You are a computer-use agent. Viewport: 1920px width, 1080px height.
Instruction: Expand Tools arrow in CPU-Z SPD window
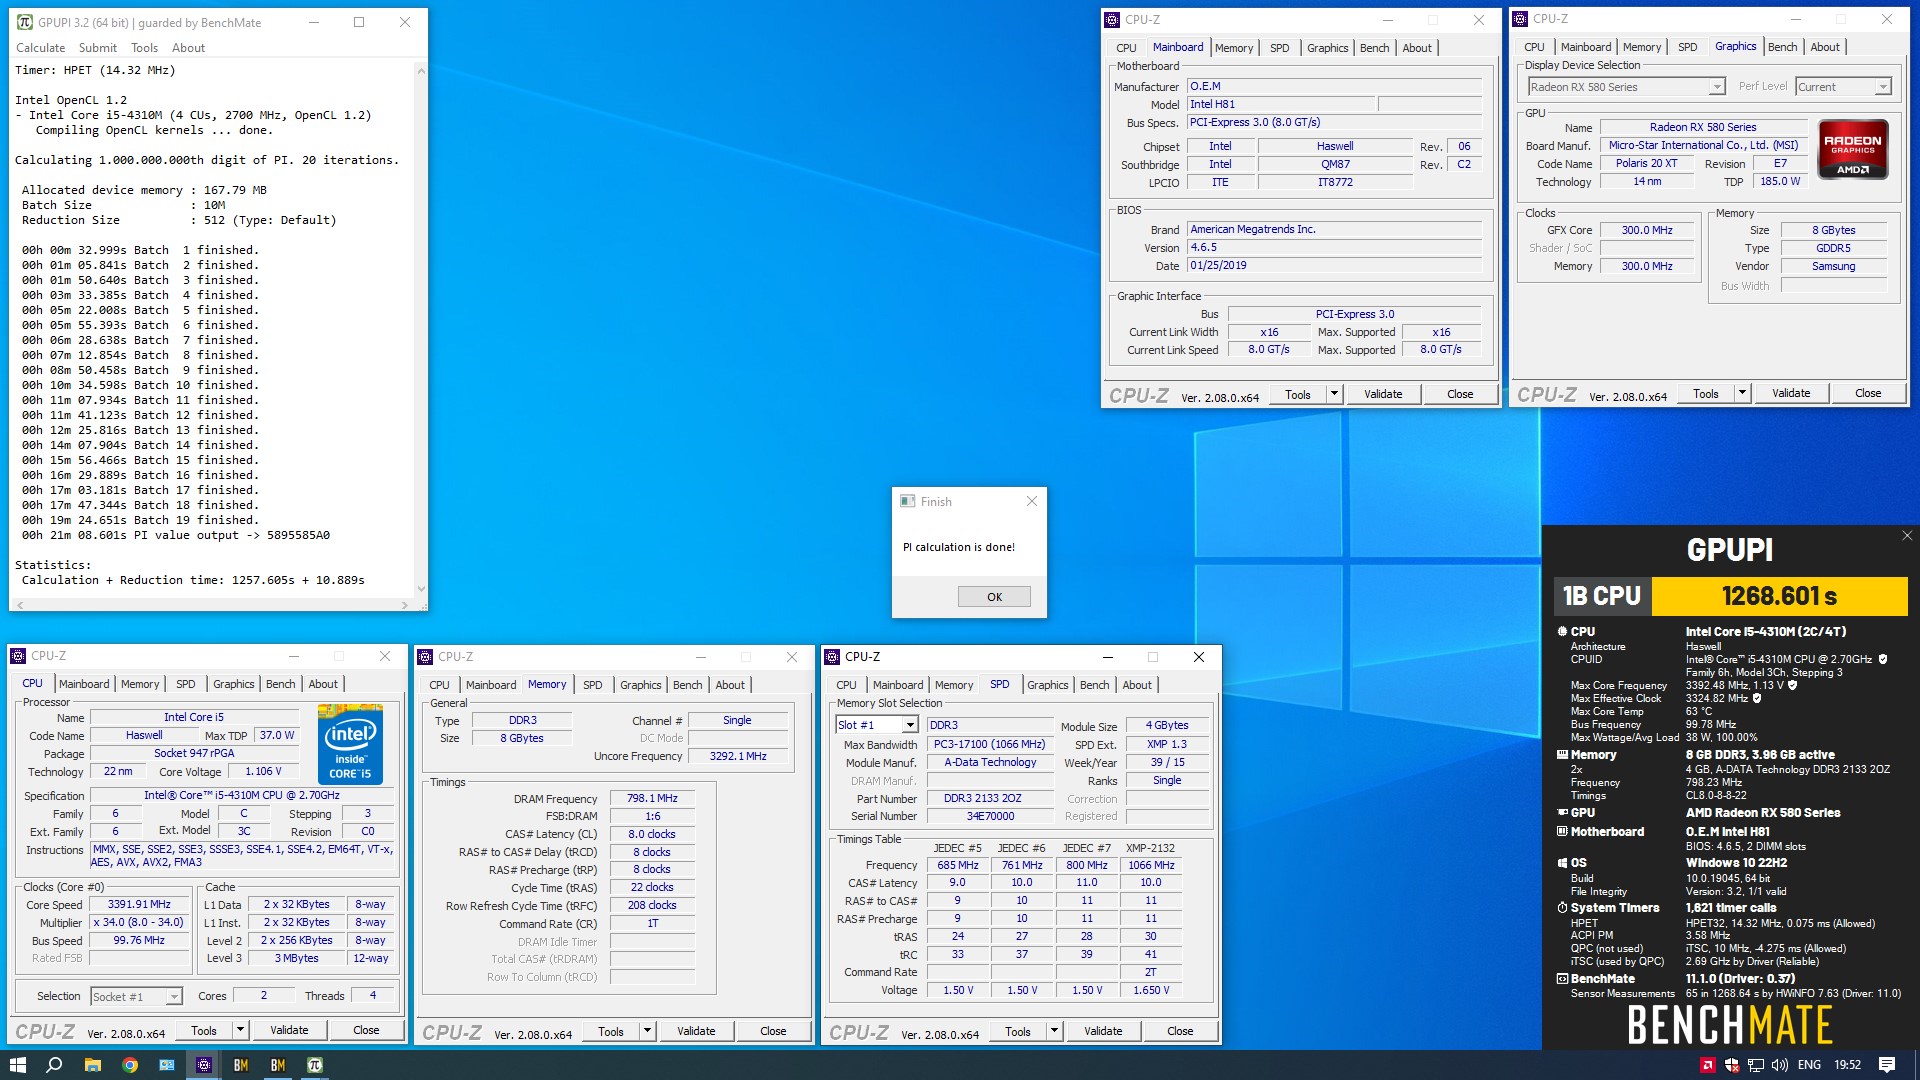[x=1054, y=1031]
